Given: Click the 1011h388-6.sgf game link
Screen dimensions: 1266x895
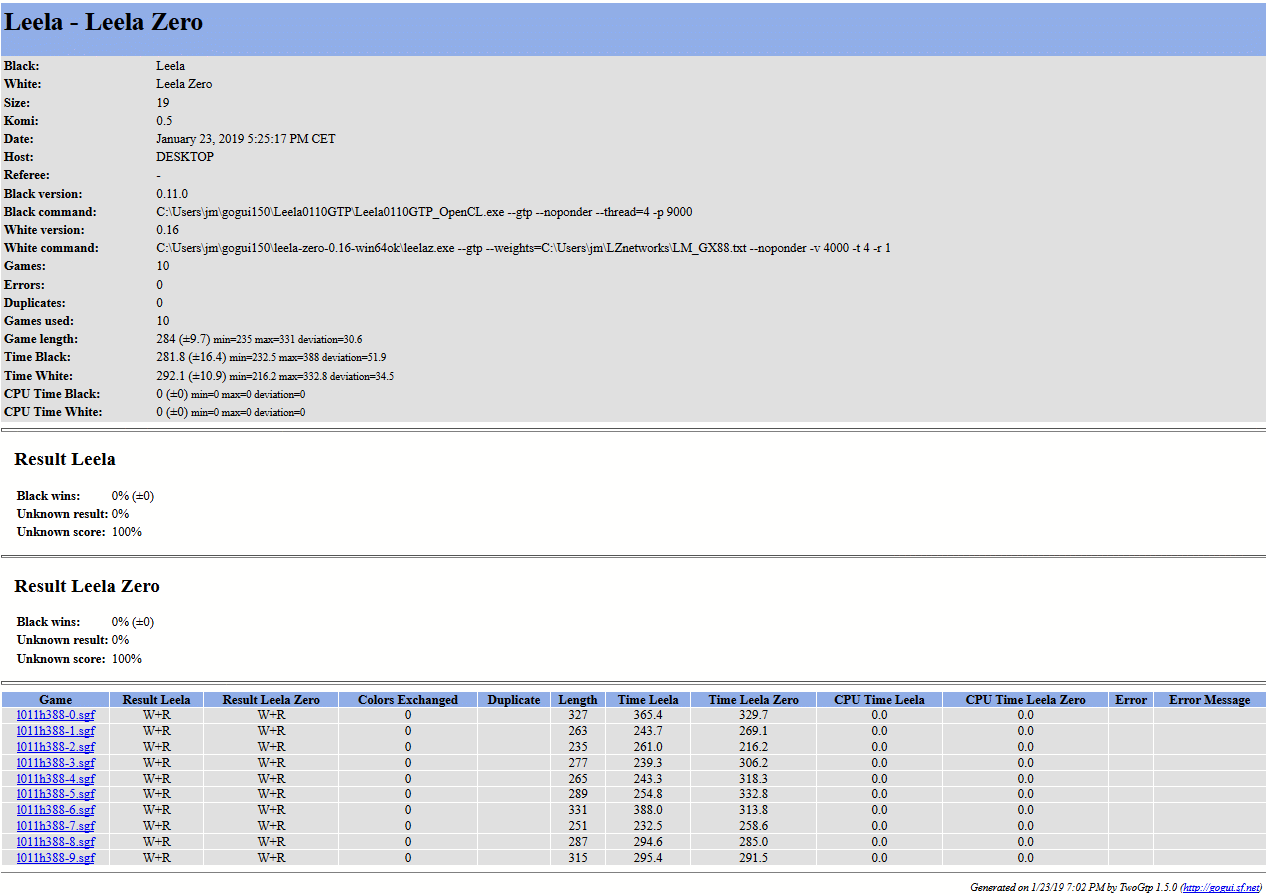Looking at the screenshot, I should 56,810.
